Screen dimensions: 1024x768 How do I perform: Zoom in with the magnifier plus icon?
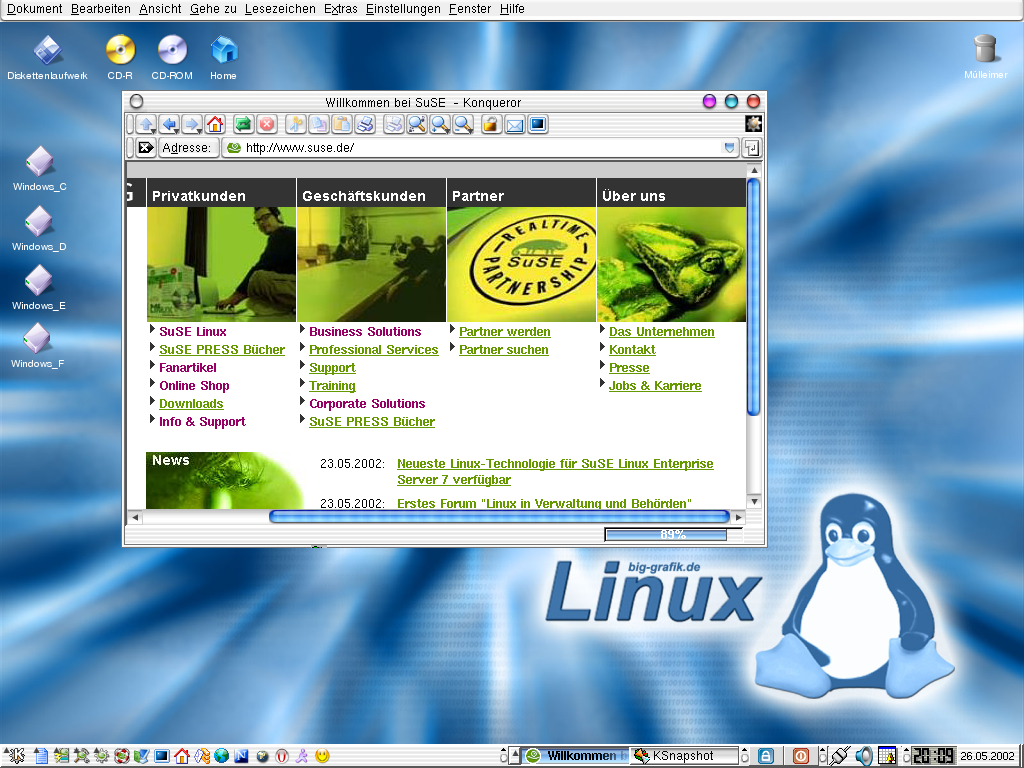click(x=440, y=124)
